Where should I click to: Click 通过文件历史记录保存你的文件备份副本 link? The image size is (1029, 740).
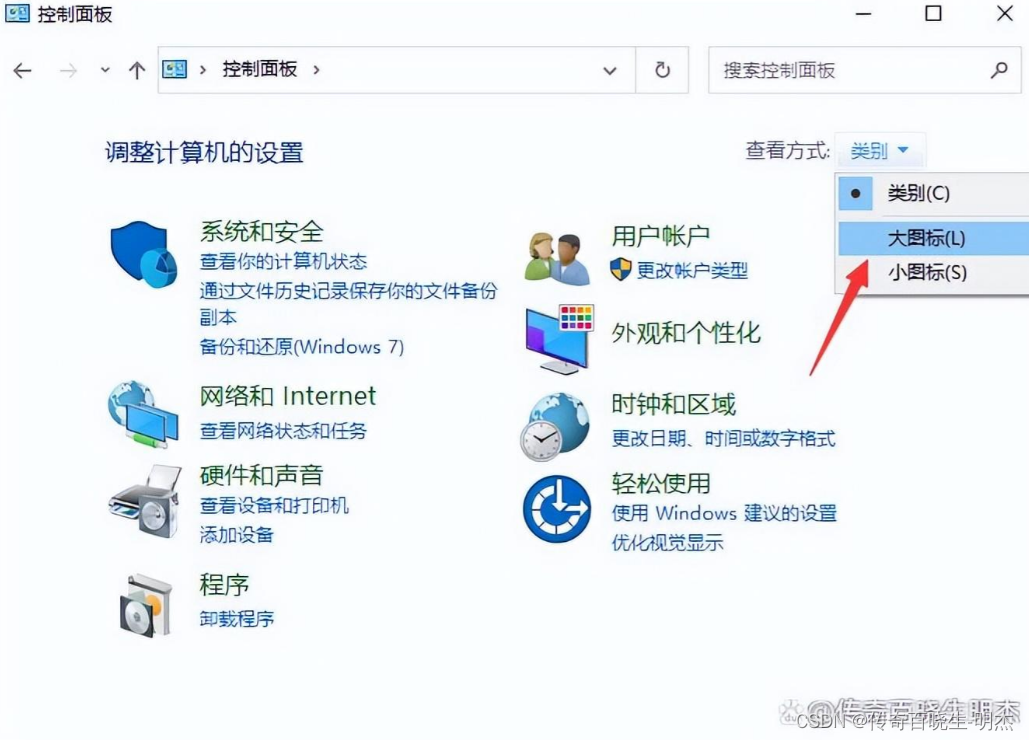click(x=348, y=304)
